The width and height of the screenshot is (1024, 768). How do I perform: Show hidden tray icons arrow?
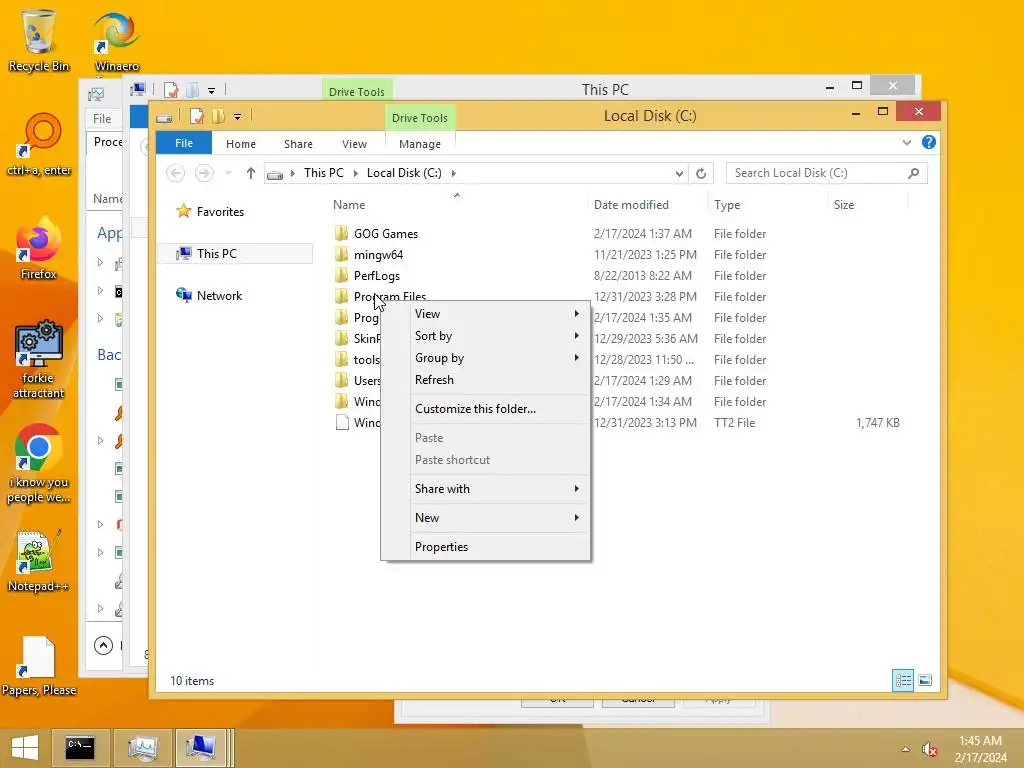(x=905, y=749)
